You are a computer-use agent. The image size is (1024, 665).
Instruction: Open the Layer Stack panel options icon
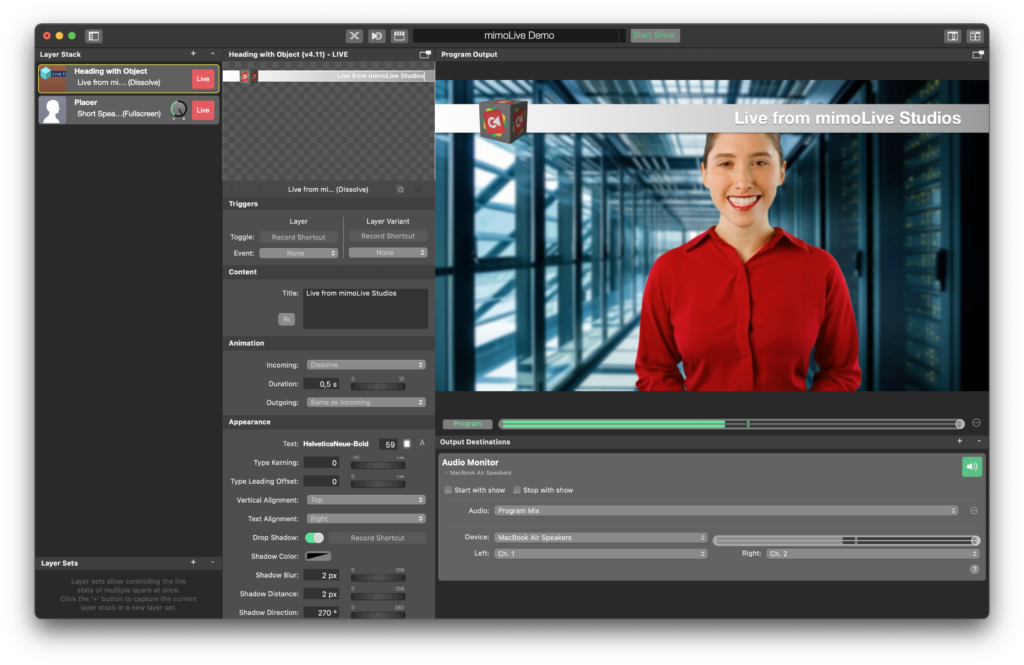[x=211, y=53]
